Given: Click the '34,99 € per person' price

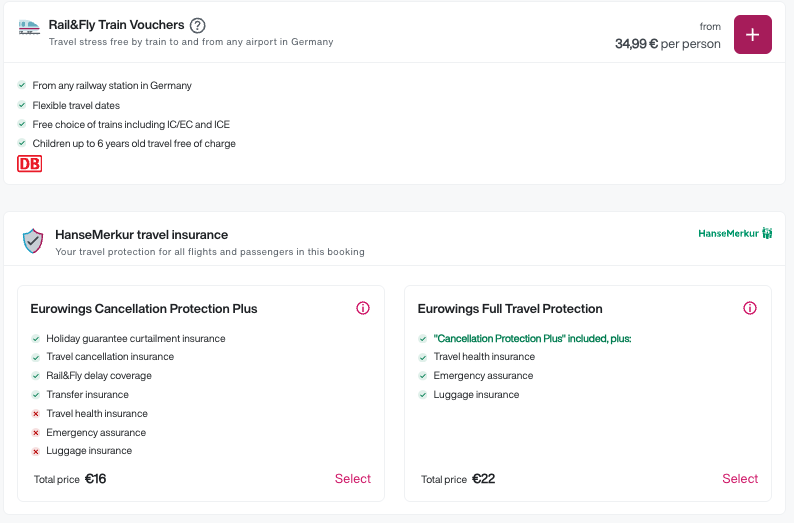Looking at the screenshot, I should (667, 44).
